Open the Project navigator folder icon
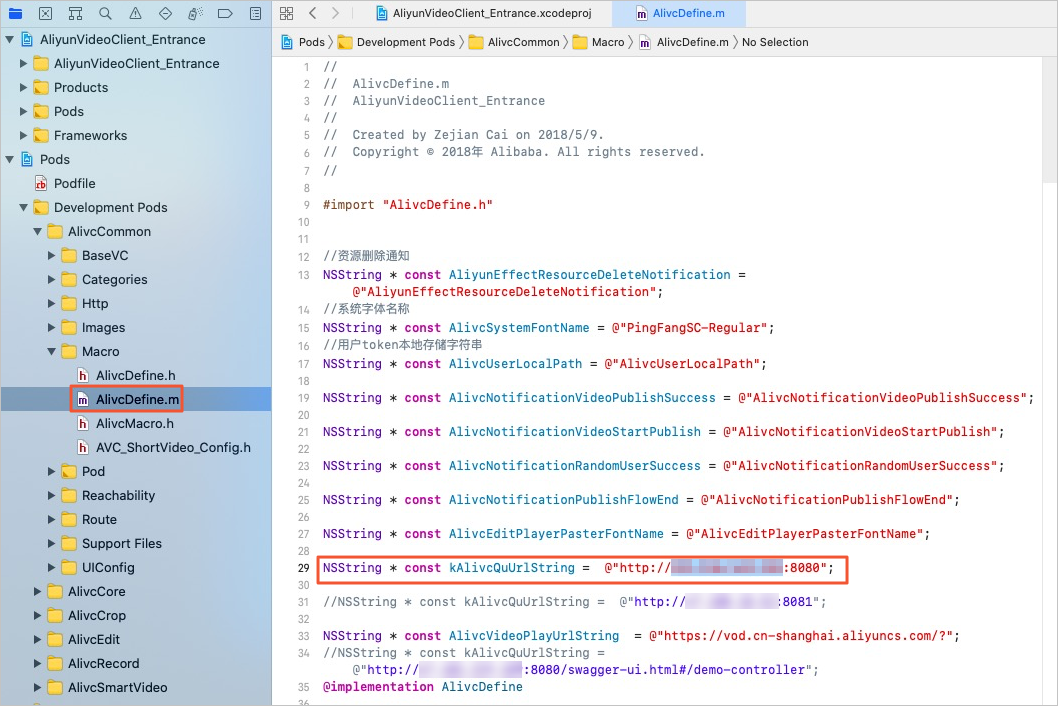1058x706 pixels. click(15, 13)
